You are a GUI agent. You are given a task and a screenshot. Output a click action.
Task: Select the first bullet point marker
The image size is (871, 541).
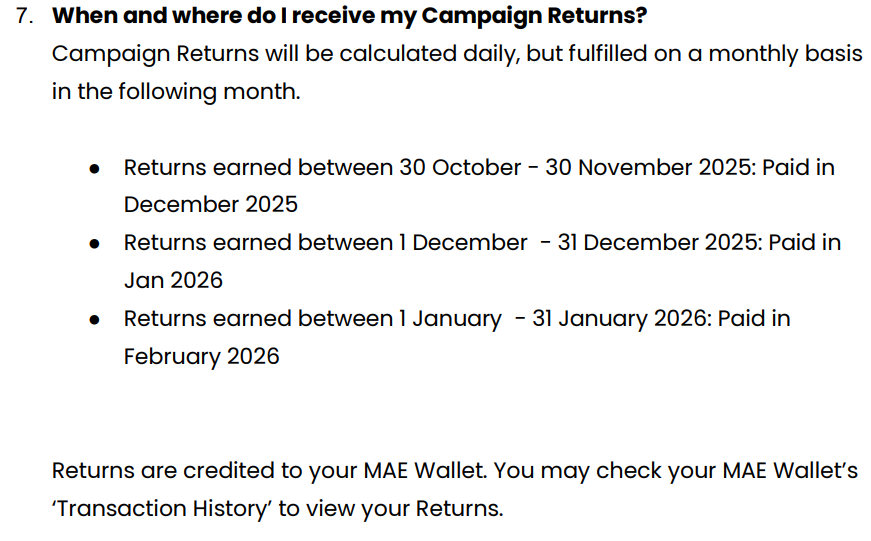(x=94, y=168)
